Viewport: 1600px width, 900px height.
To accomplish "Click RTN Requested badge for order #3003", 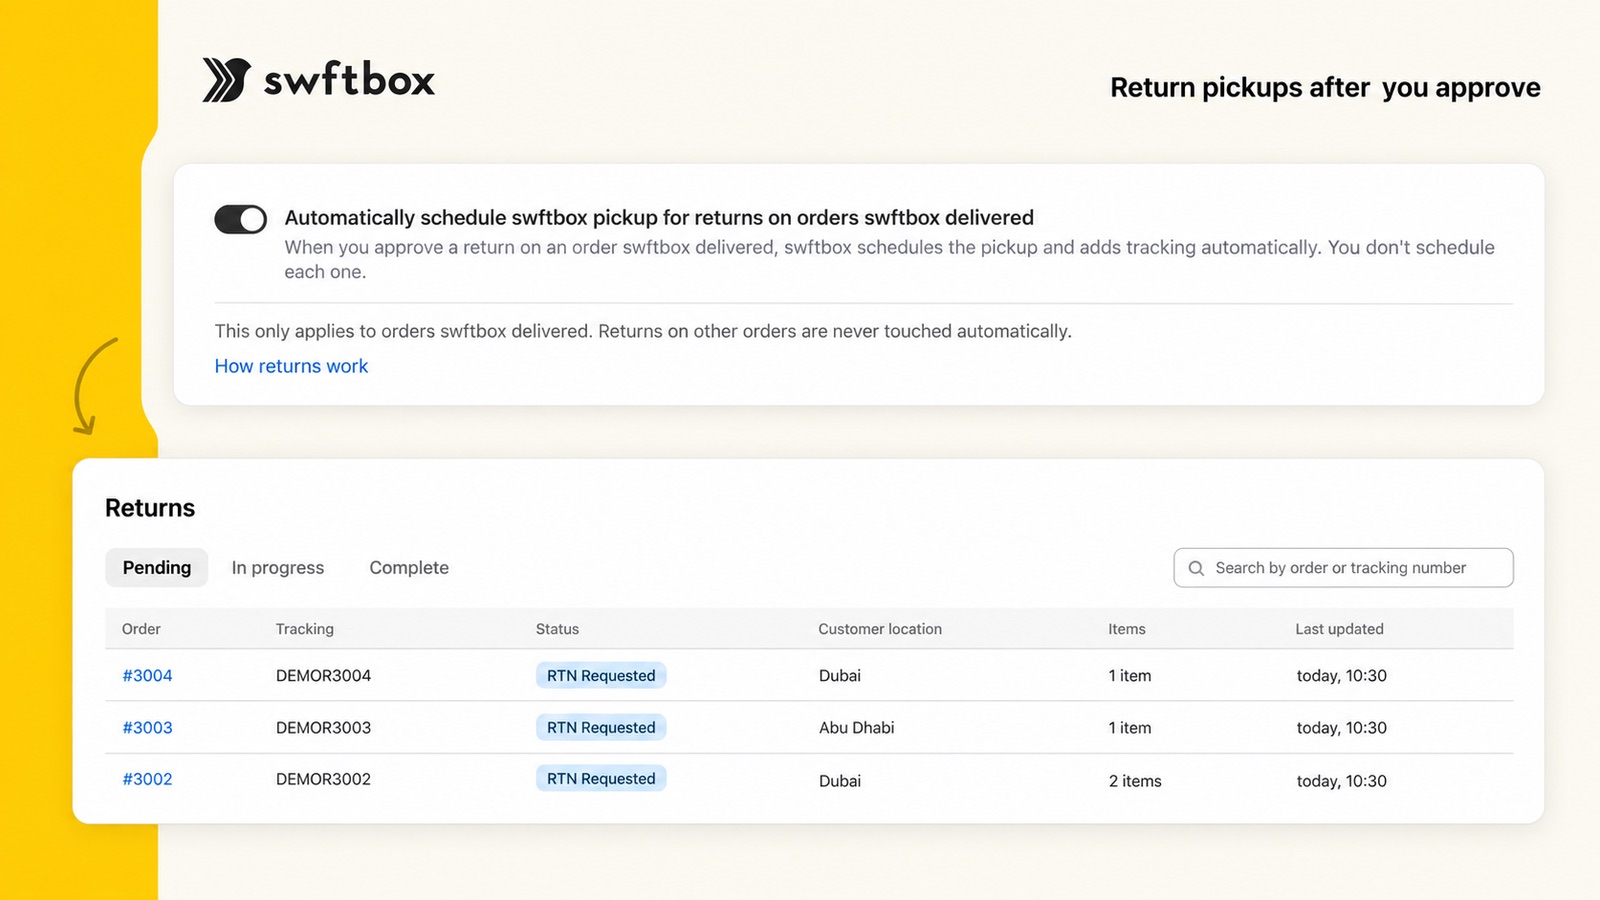I will click(x=601, y=728).
